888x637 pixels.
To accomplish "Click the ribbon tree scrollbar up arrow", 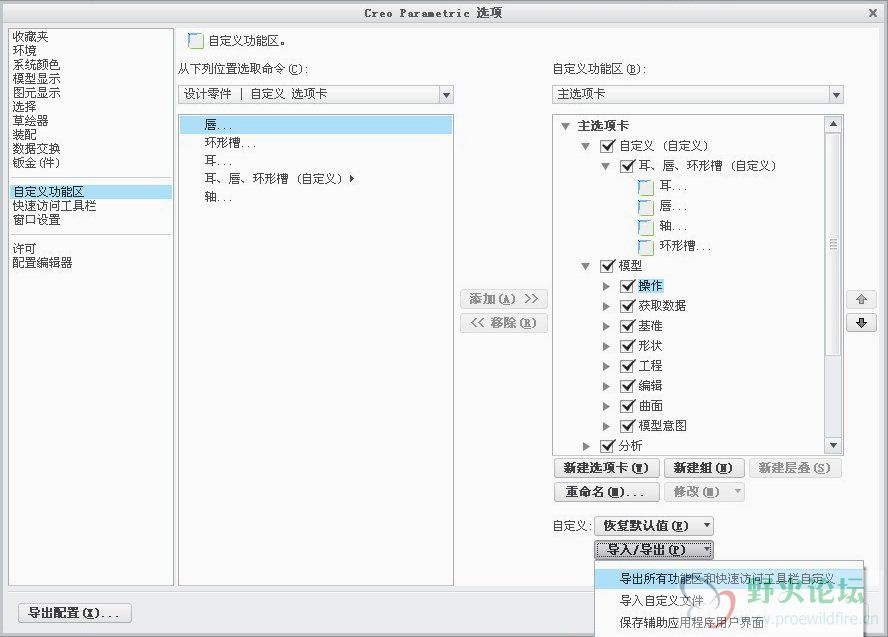I will click(833, 124).
